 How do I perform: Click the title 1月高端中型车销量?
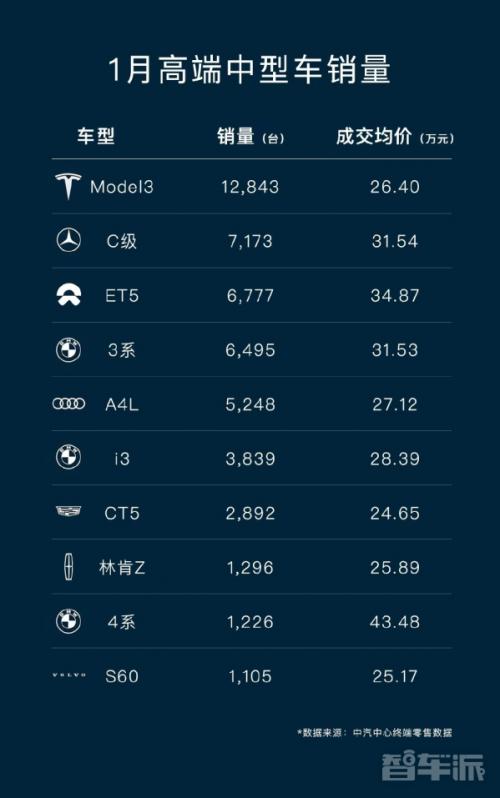click(249, 70)
